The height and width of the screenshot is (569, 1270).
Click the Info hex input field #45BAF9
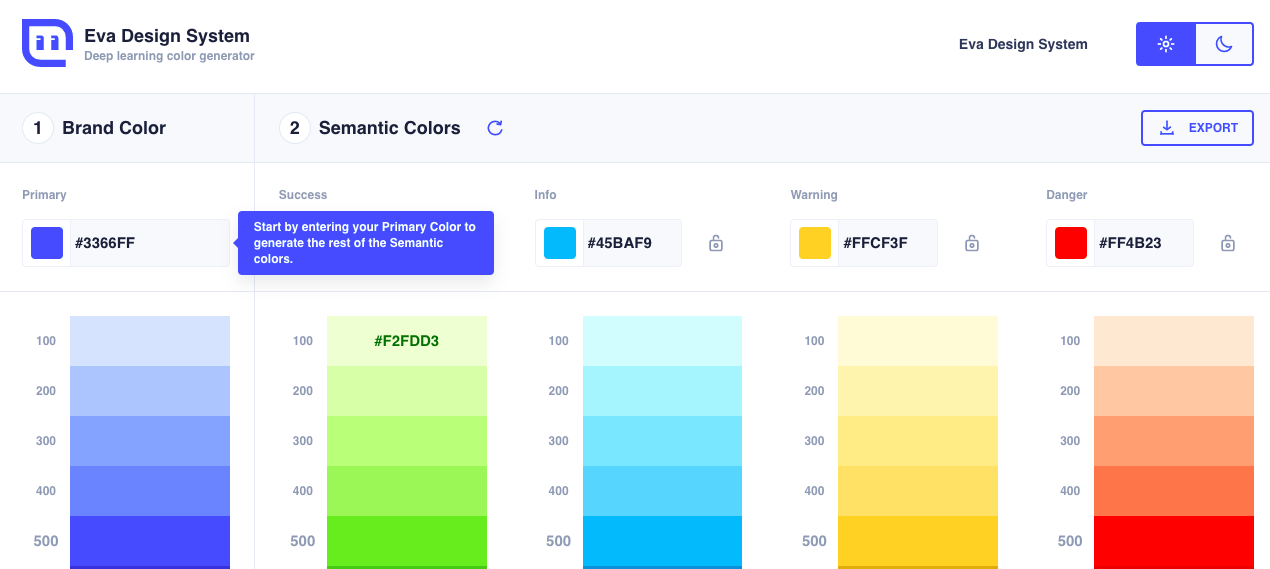(630, 243)
